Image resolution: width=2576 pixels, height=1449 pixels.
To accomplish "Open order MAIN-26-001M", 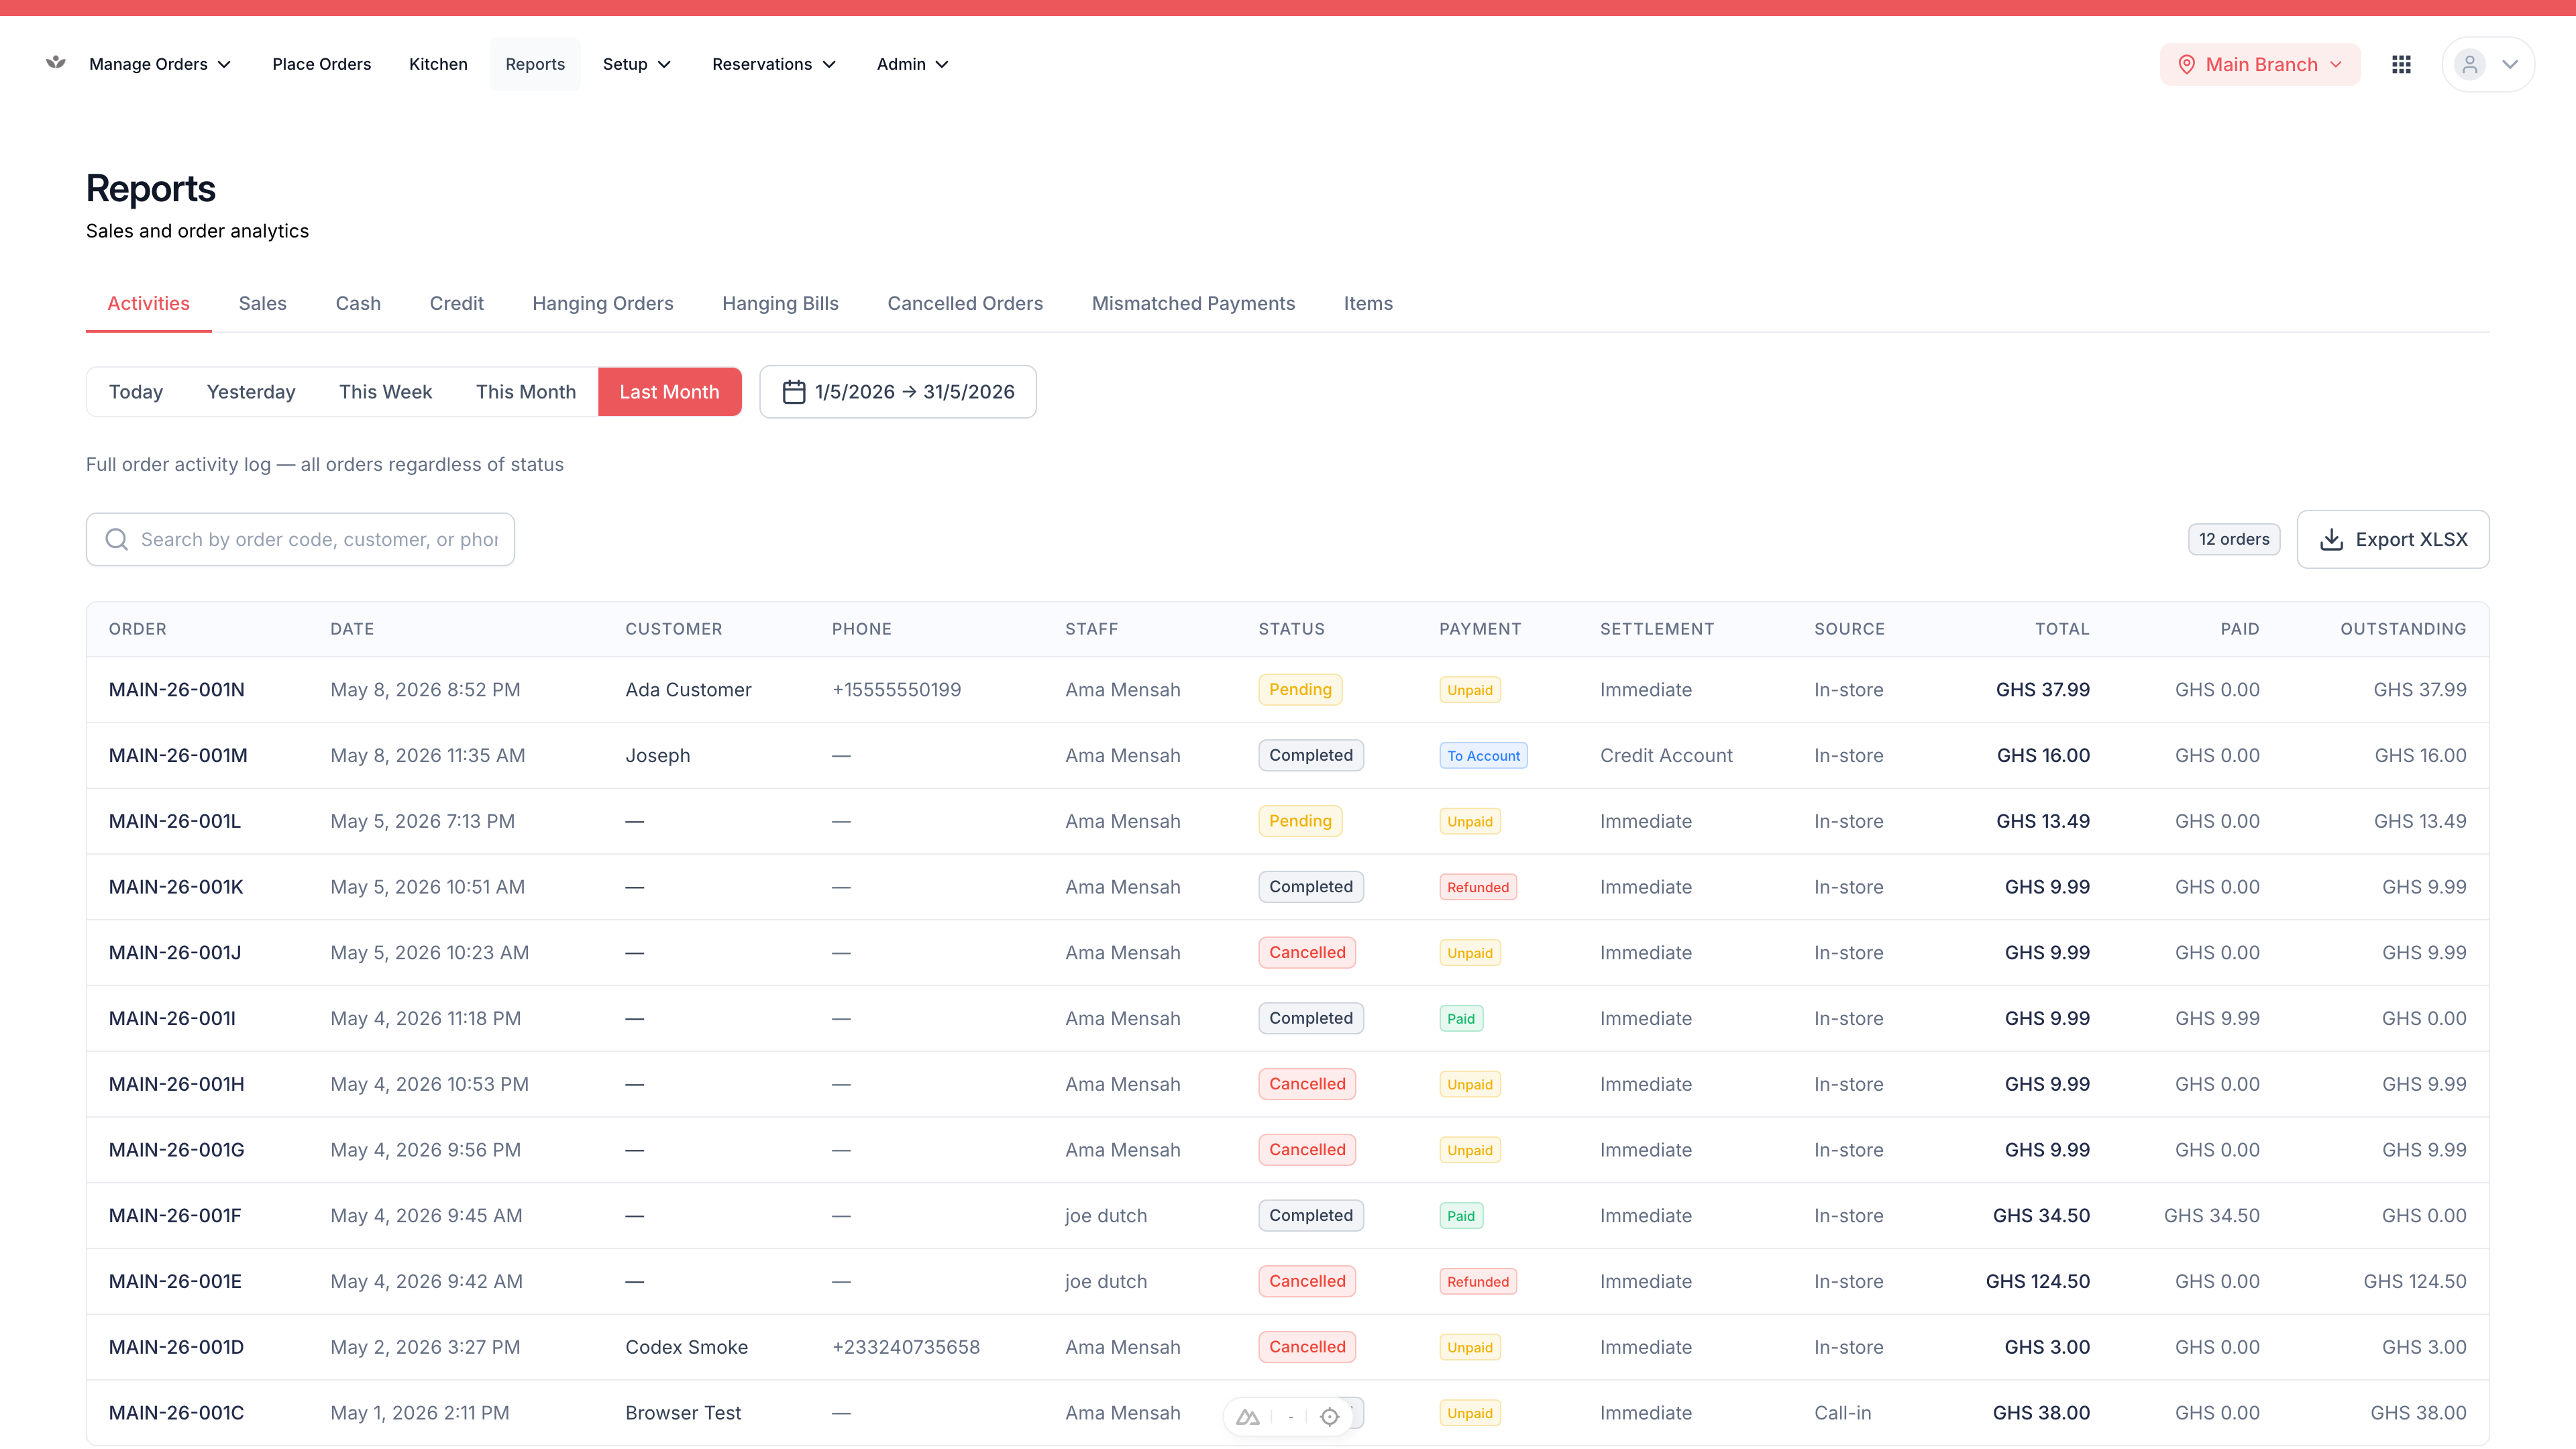I will click(178, 756).
